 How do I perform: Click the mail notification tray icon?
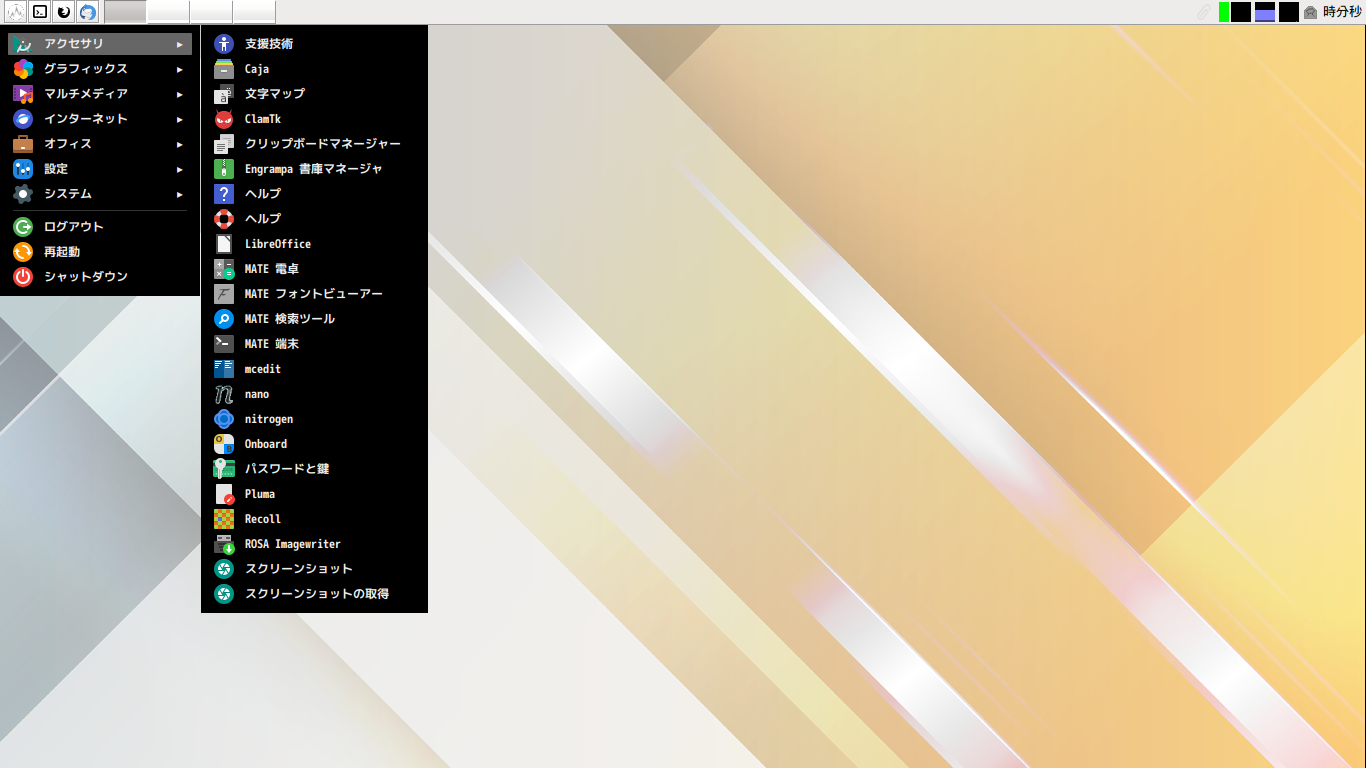[x=1310, y=12]
